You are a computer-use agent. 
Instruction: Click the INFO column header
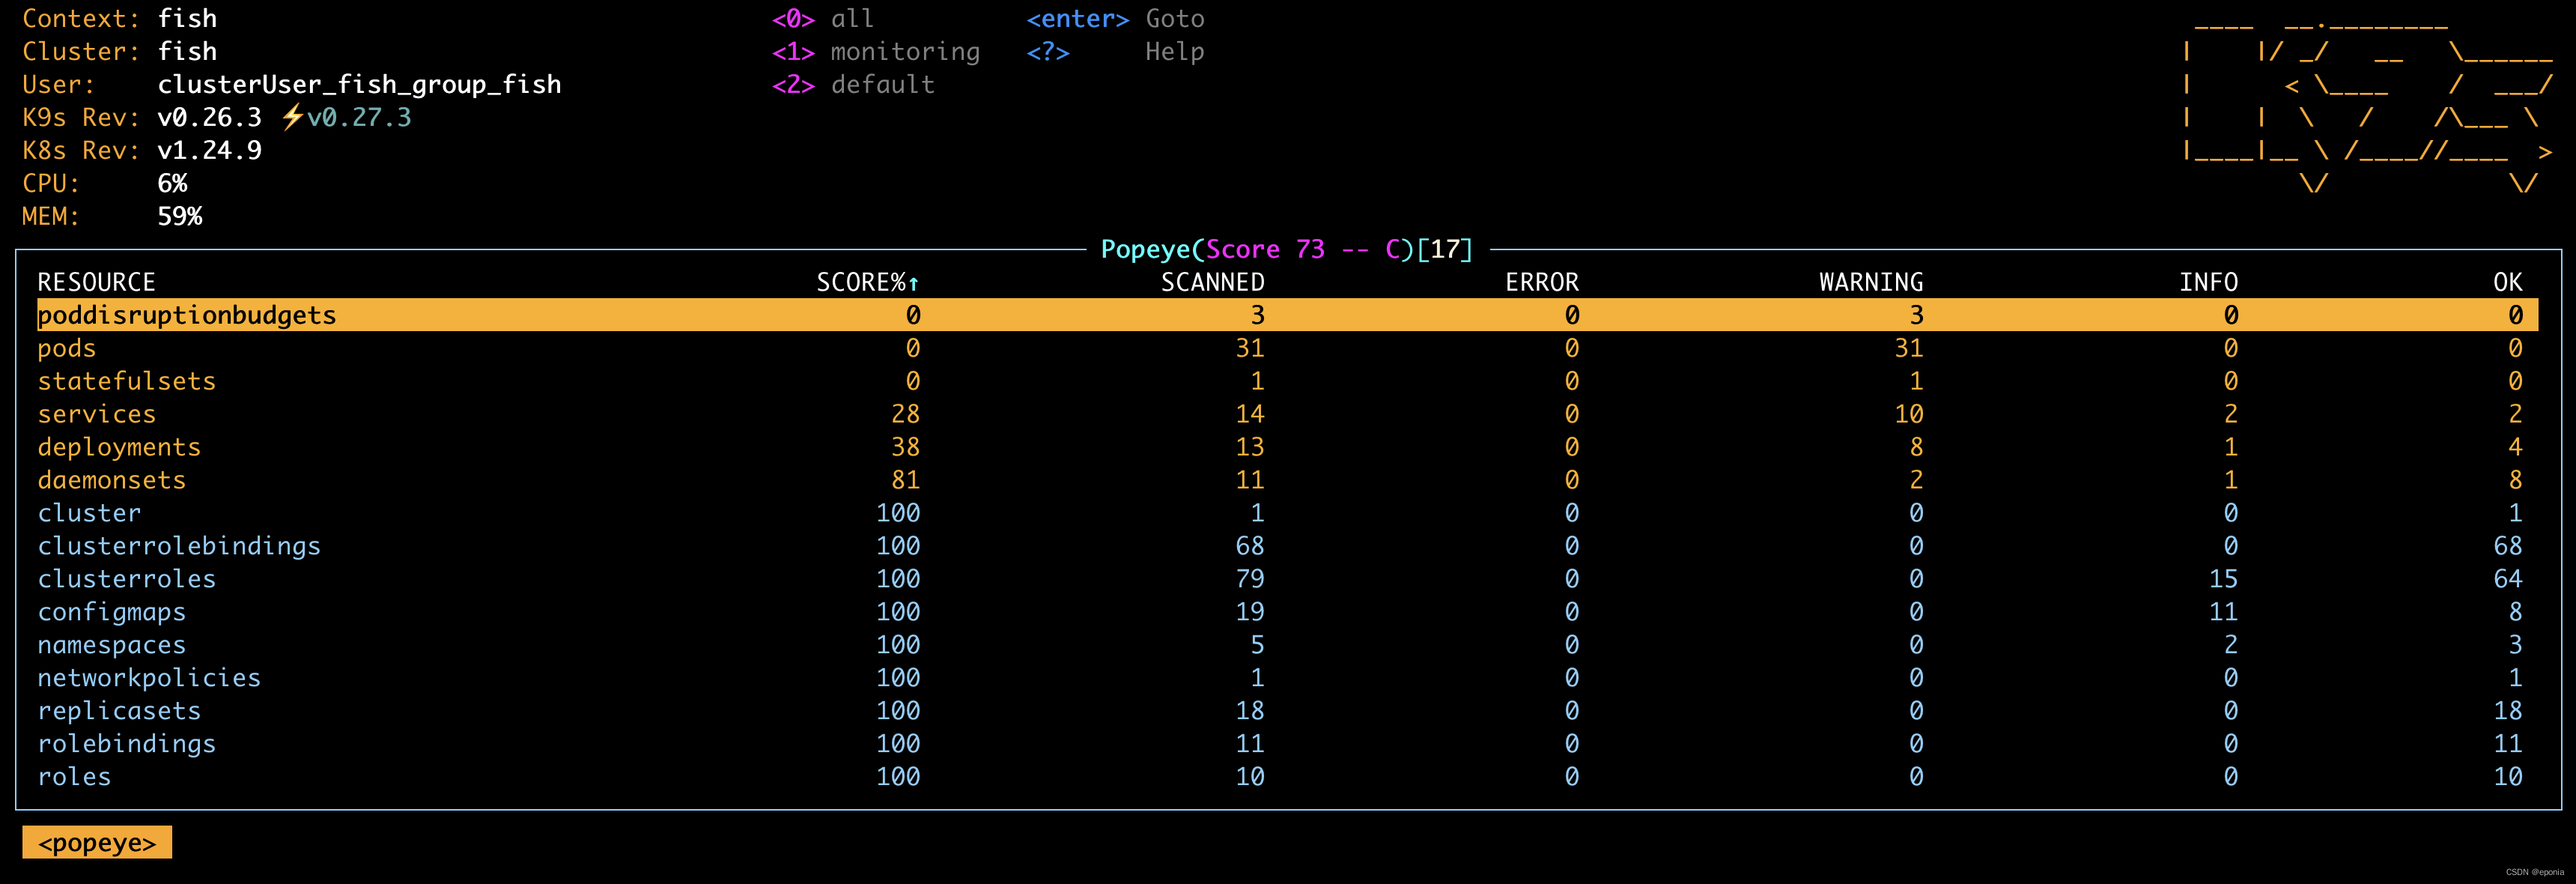point(2208,282)
